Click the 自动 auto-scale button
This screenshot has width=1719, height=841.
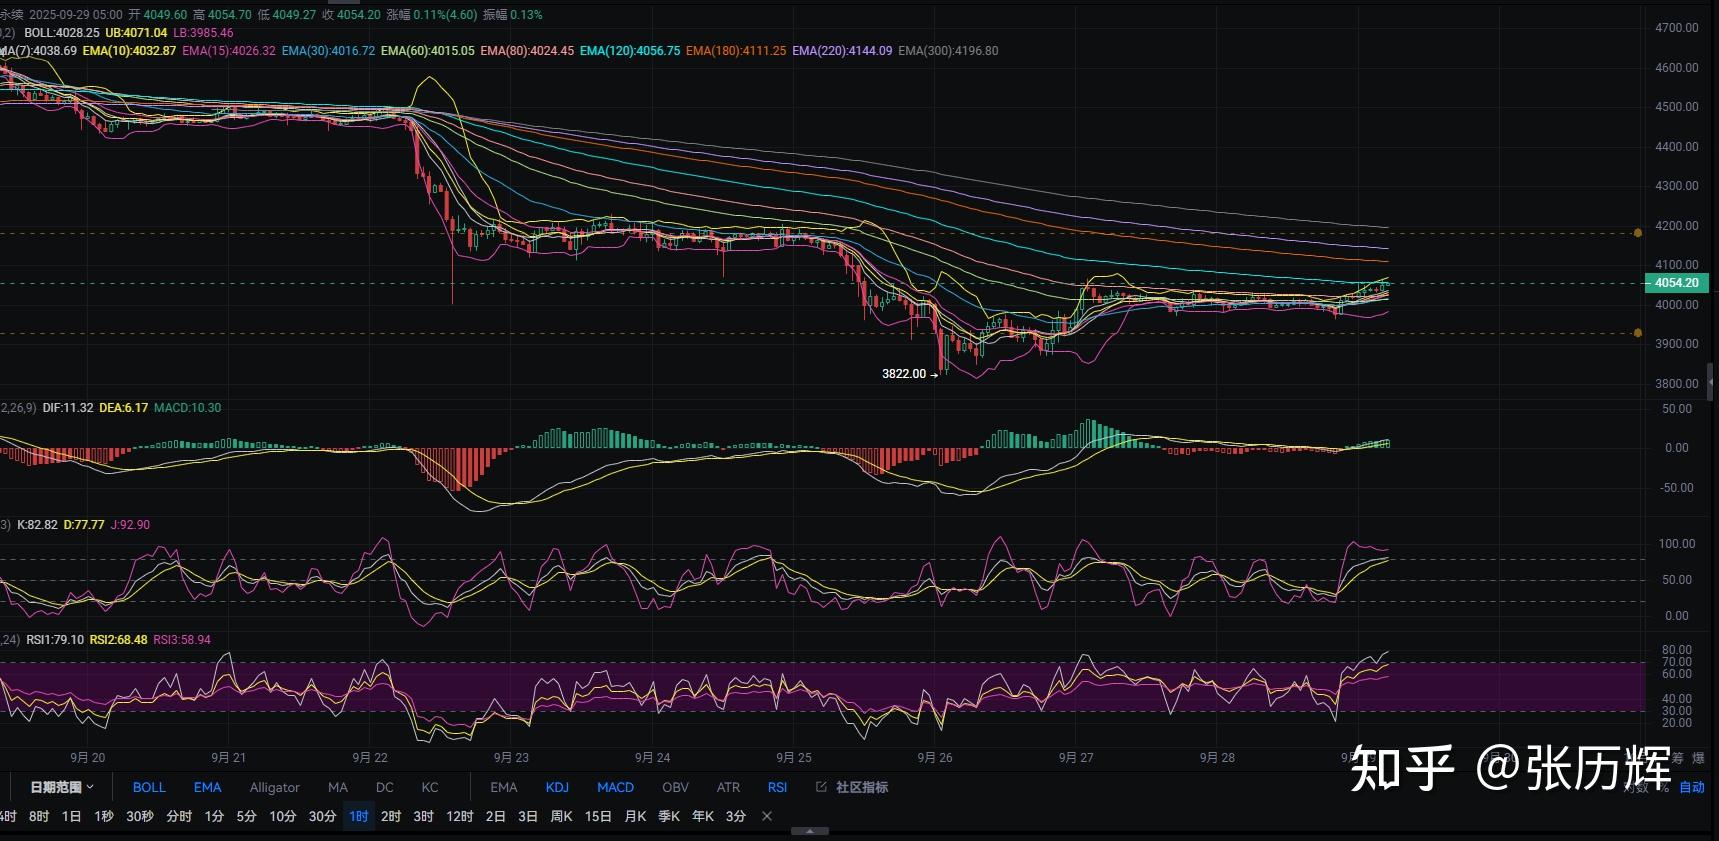1691,787
